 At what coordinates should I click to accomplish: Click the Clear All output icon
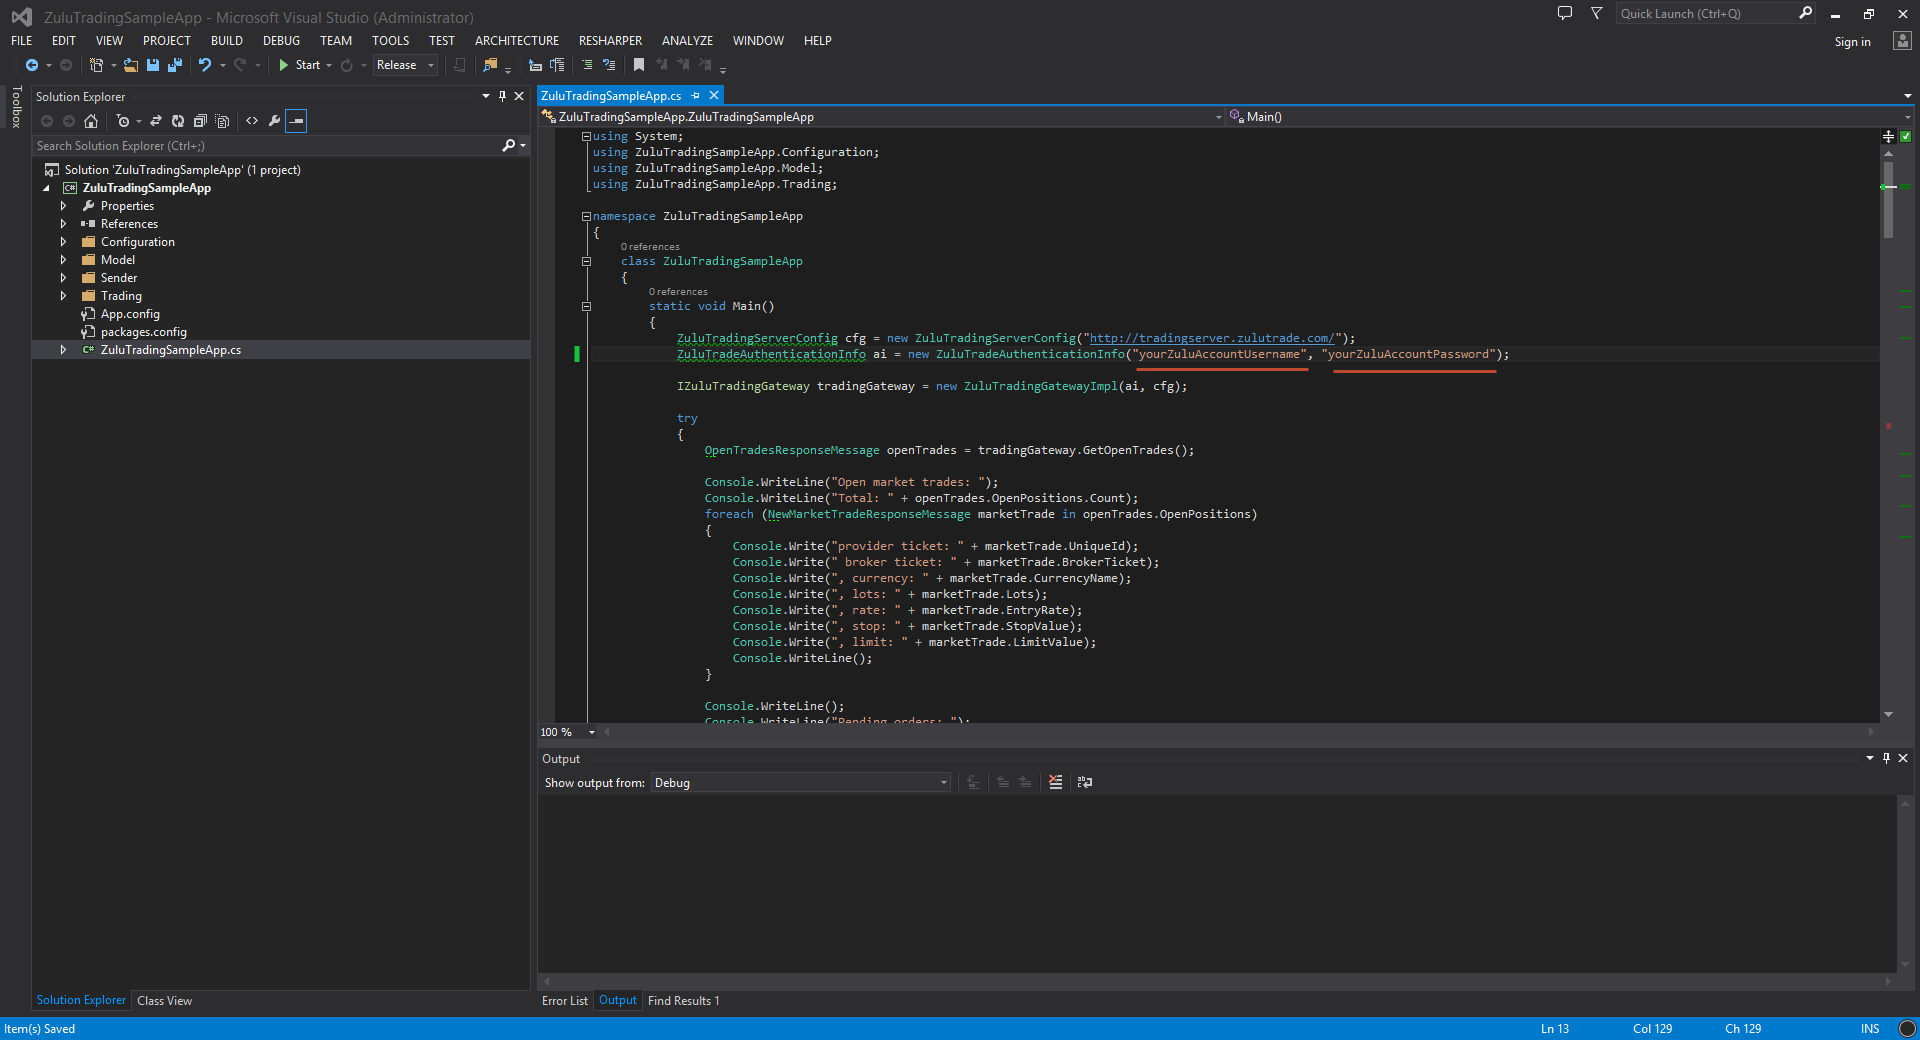click(x=1055, y=783)
